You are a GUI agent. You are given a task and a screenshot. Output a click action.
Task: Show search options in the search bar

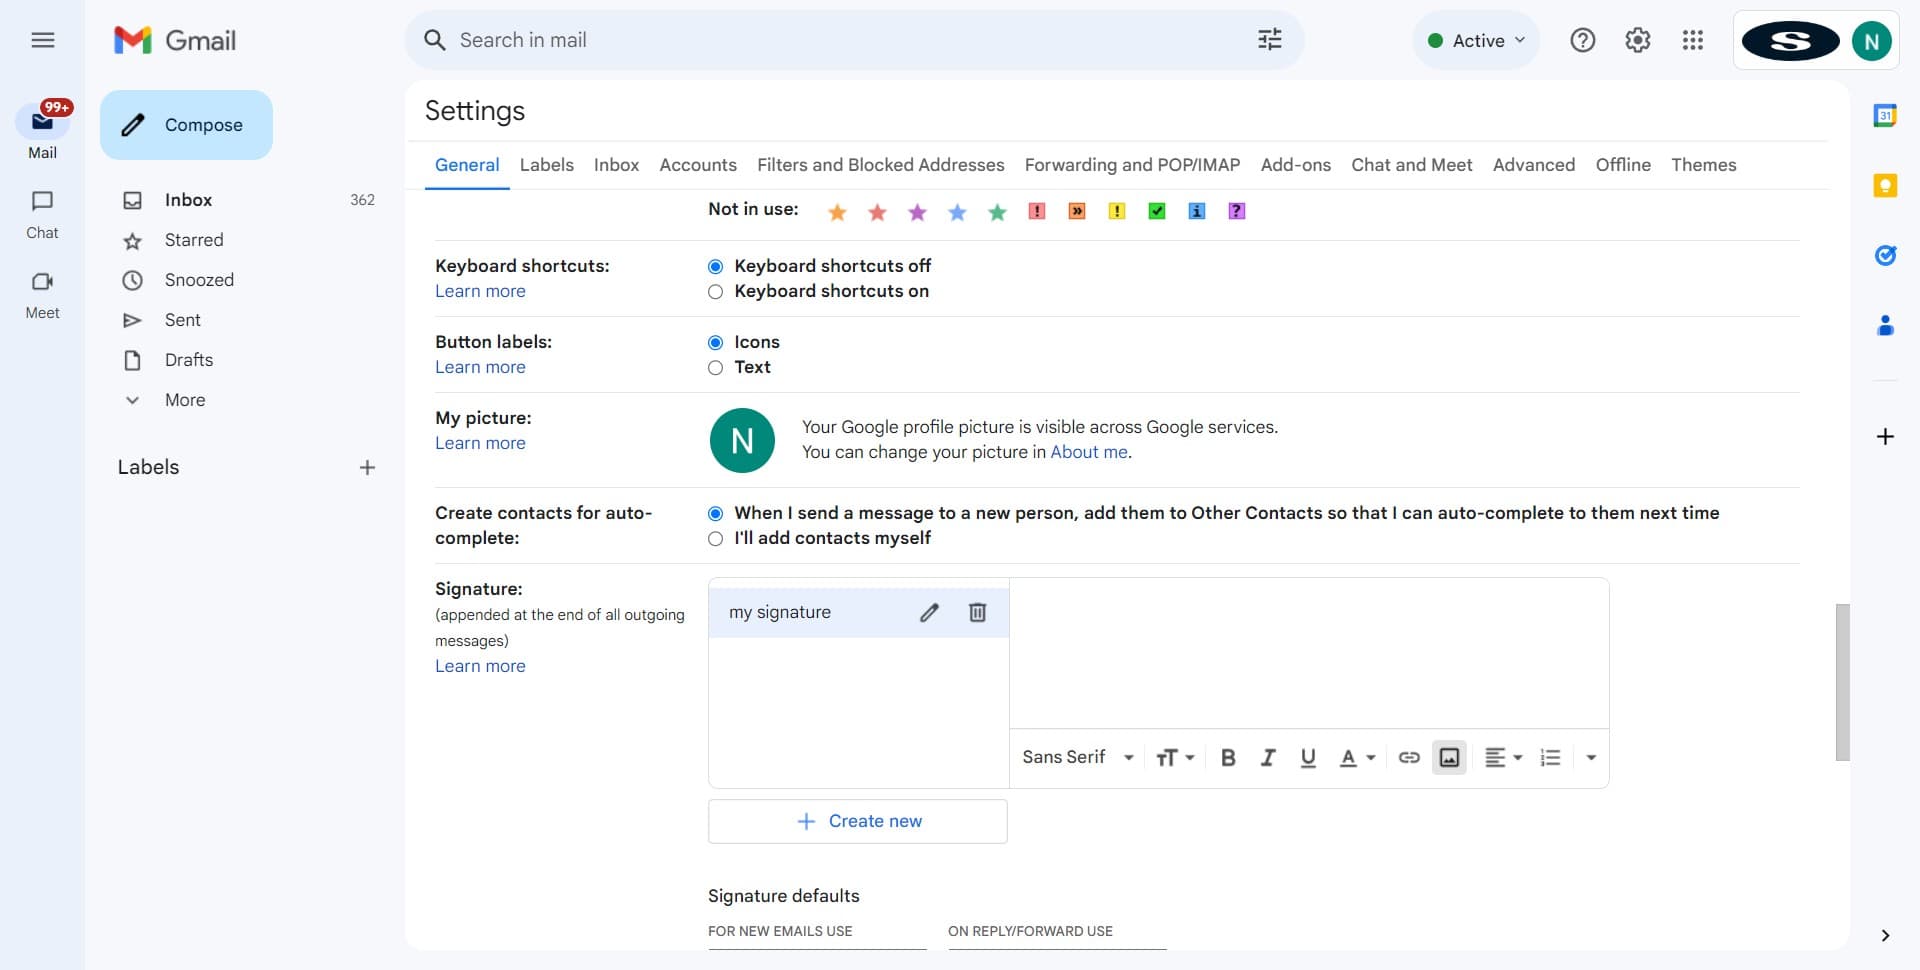[1269, 40]
